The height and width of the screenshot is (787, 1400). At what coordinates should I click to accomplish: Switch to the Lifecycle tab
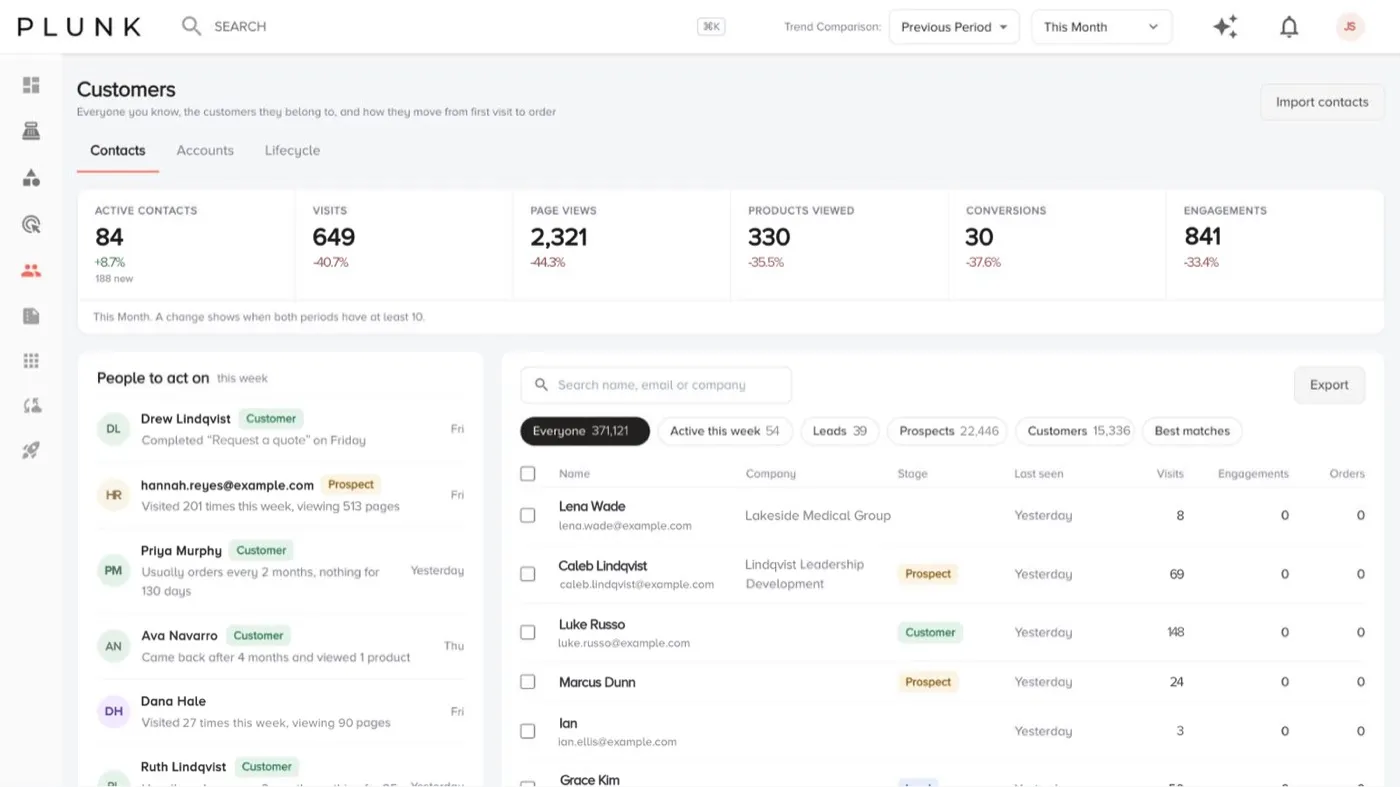[292, 150]
